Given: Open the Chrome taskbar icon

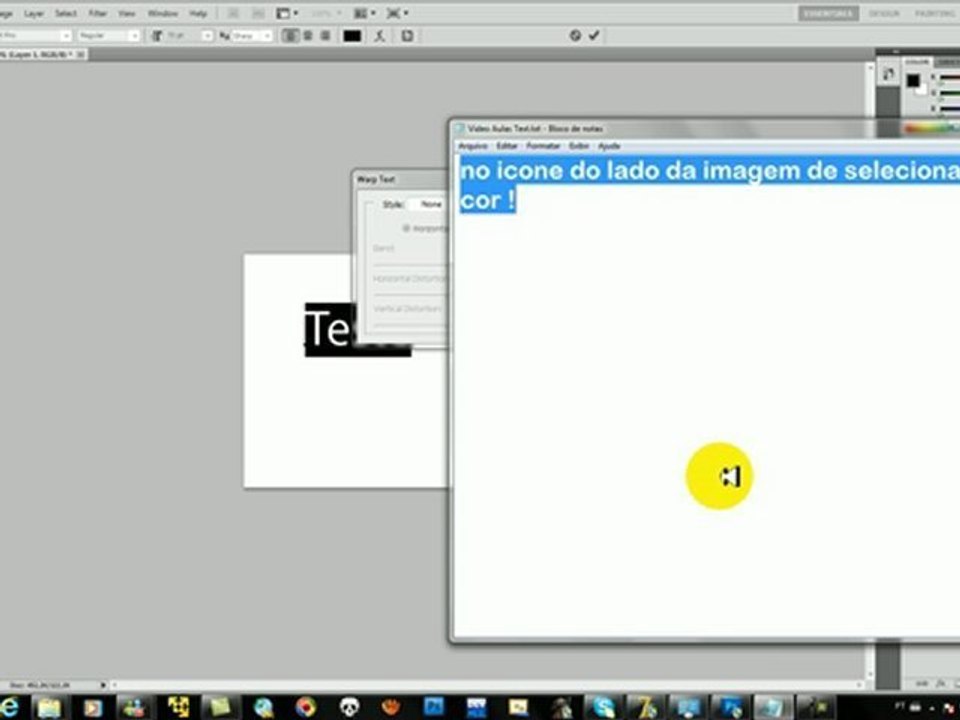Looking at the screenshot, I should [x=306, y=707].
